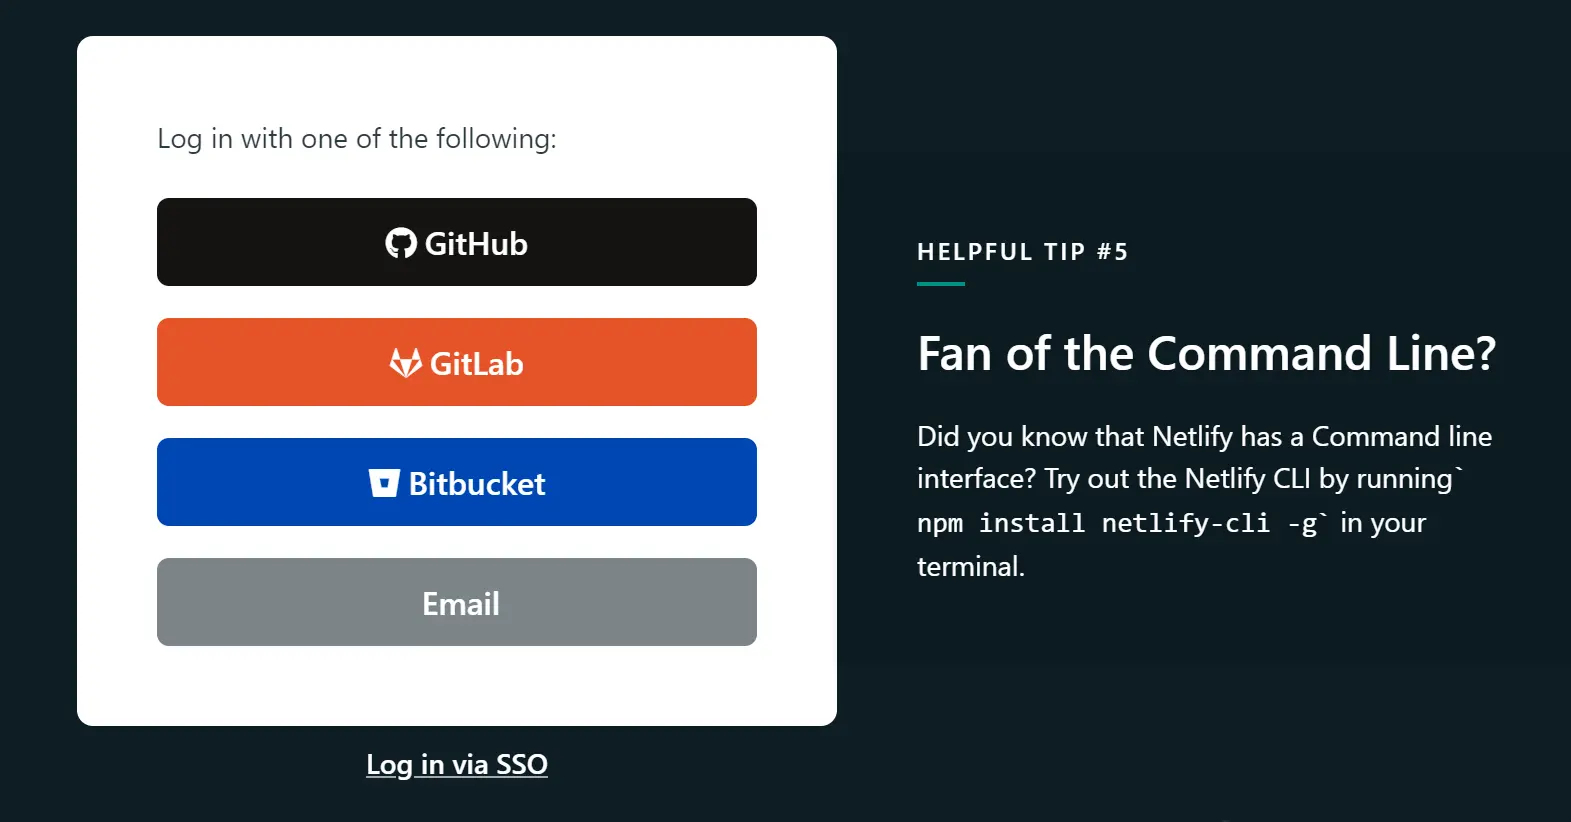
Task: Click the 'Fan of the Command Line?' heading
Action: click(1206, 354)
